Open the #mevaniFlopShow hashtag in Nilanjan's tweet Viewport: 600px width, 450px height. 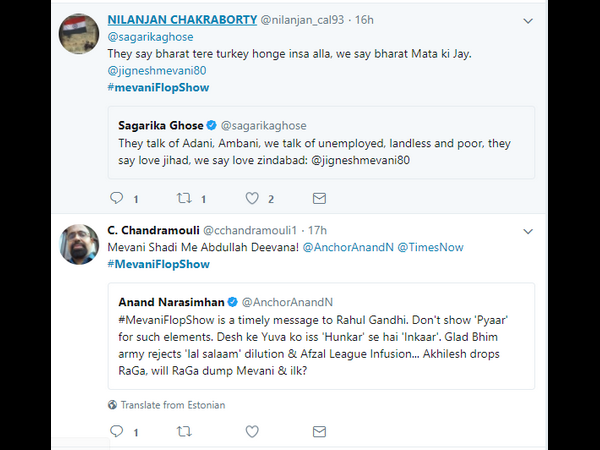pos(158,89)
